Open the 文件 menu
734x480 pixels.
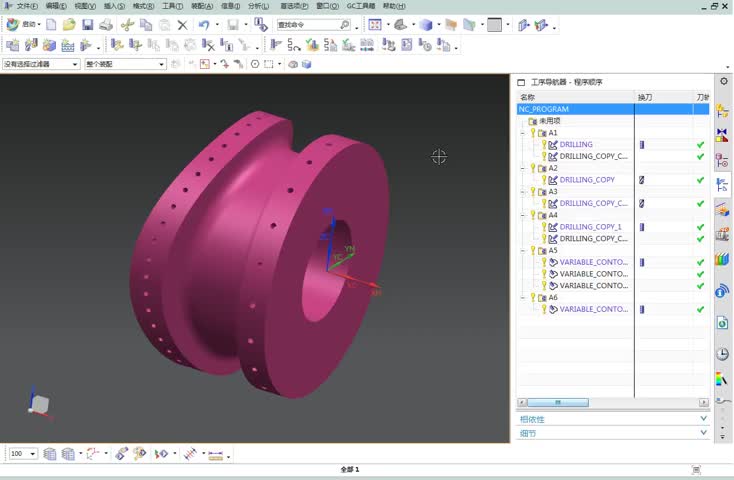coord(26,6)
